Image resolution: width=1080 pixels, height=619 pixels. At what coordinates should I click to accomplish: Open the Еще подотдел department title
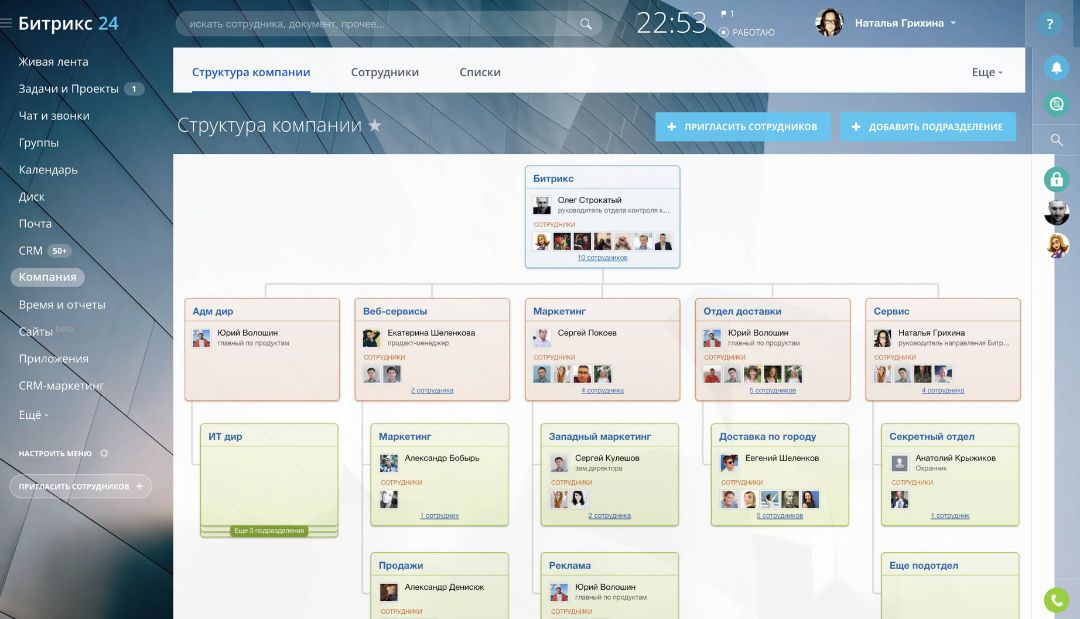[923, 565]
